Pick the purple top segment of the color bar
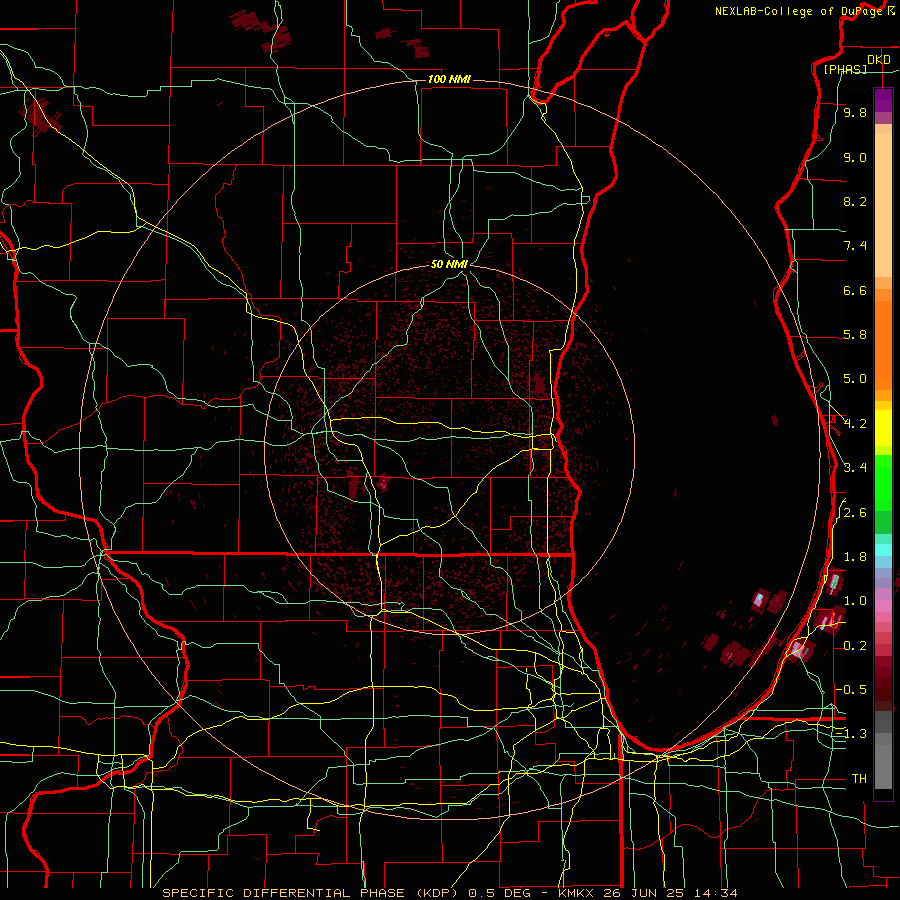Image resolution: width=900 pixels, height=900 pixels. (x=883, y=100)
